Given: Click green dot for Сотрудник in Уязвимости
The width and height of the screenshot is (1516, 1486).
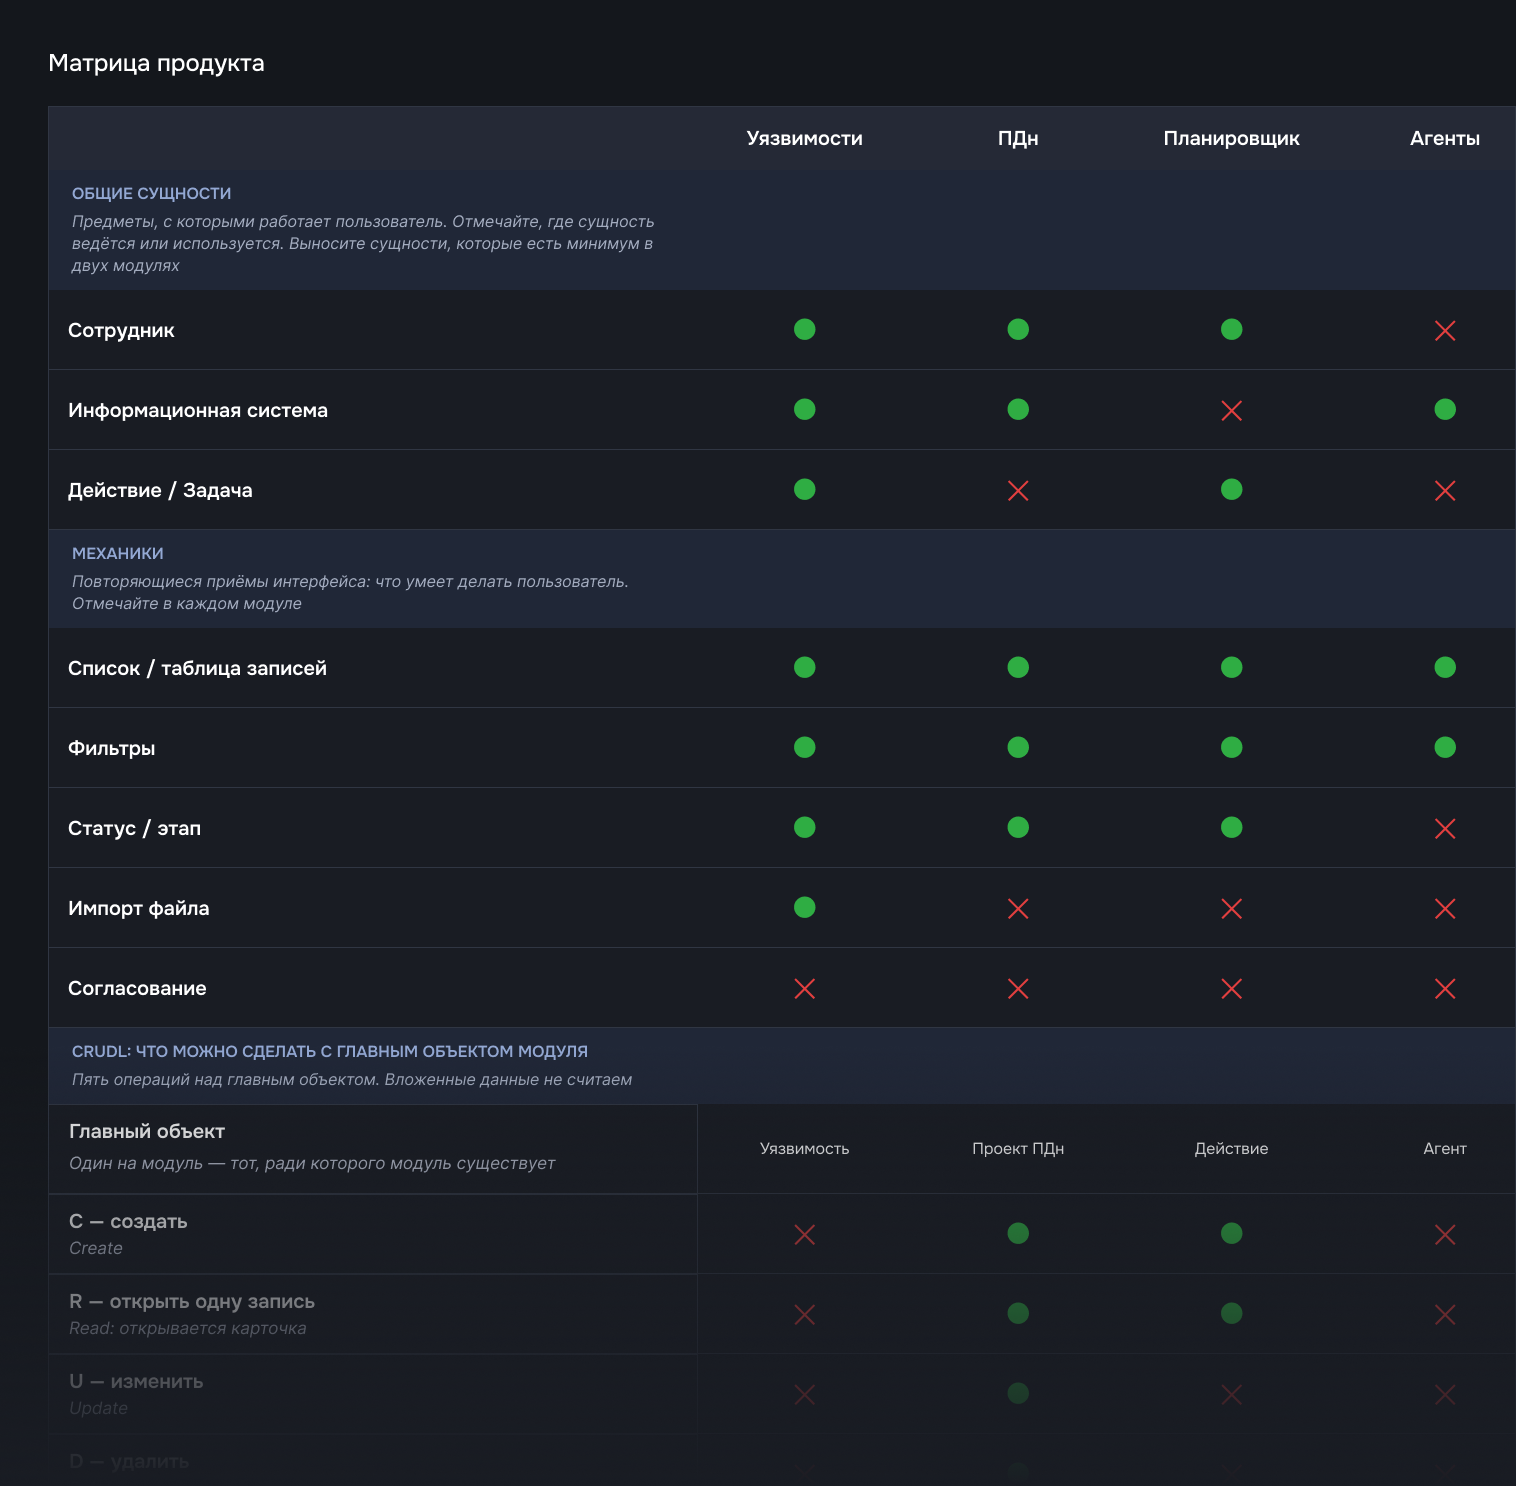Looking at the screenshot, I should [804, 329].
